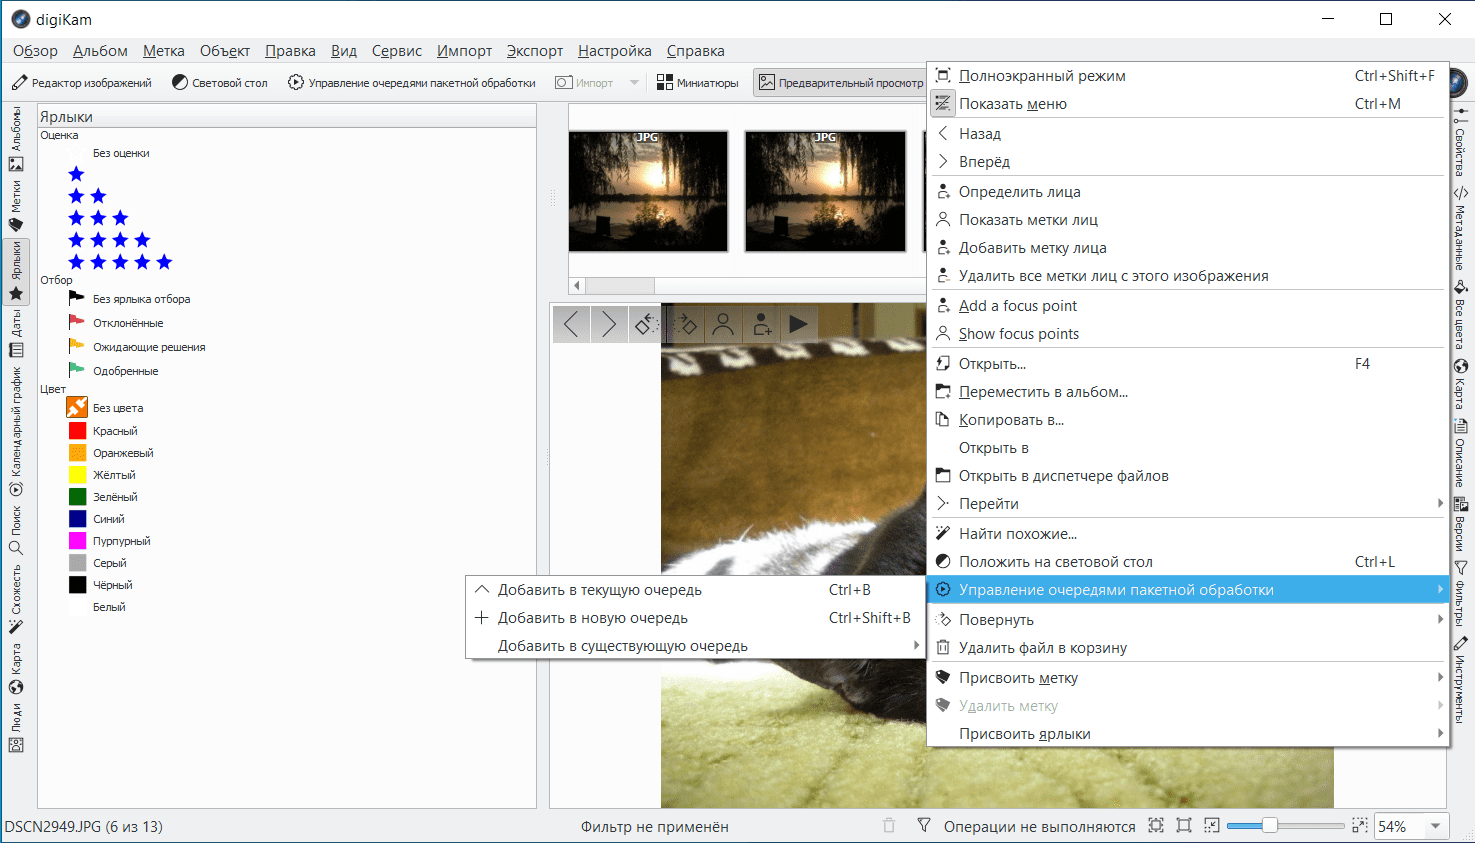This screenshot has height=843, width=1475.
Task: Select 'Полноэкранный режим' from context menu
Action: [x=1188, y=76]
